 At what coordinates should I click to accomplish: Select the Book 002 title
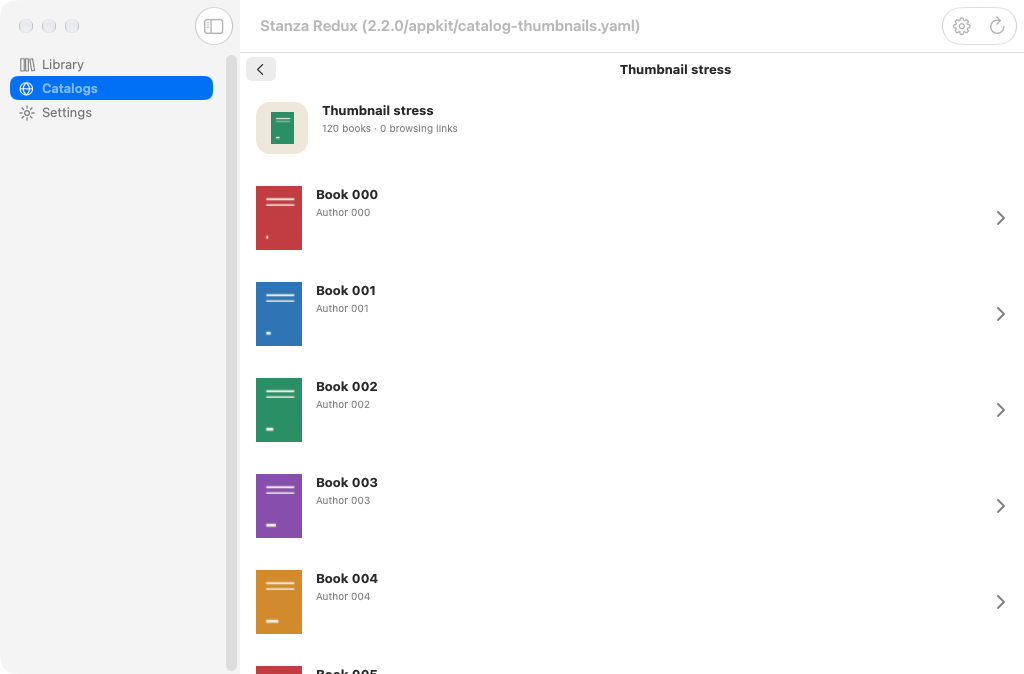coord(347,387)
